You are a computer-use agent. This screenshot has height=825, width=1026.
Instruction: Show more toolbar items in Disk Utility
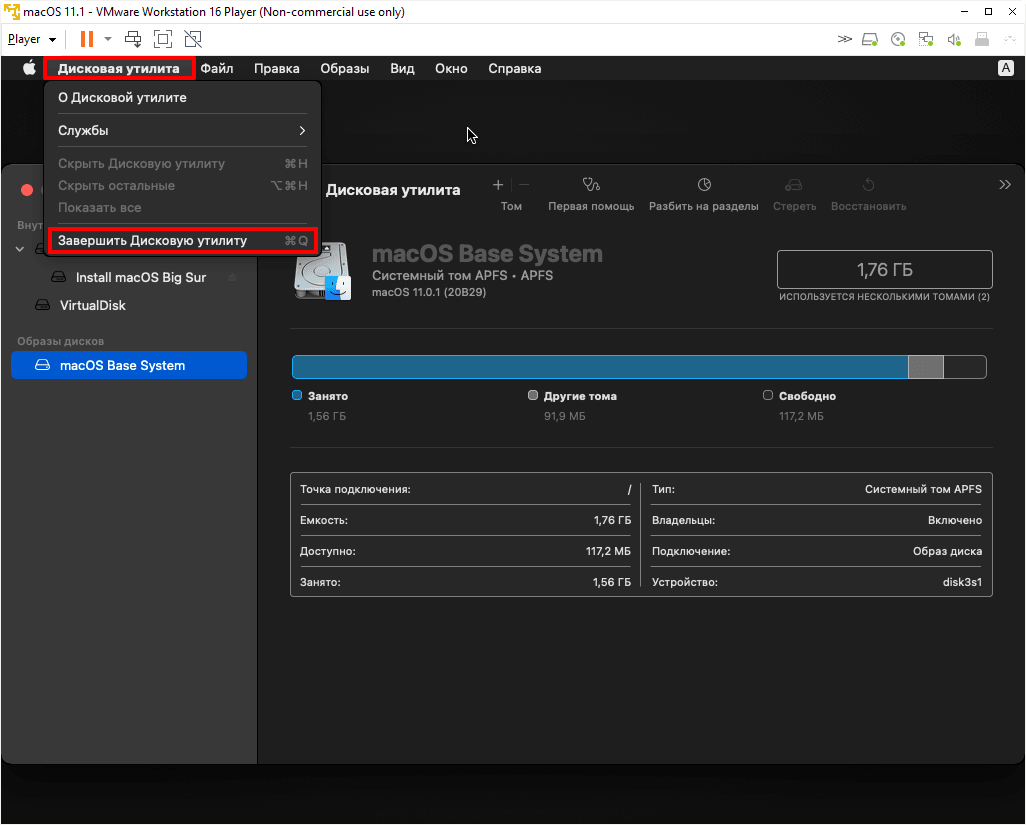1005,185
